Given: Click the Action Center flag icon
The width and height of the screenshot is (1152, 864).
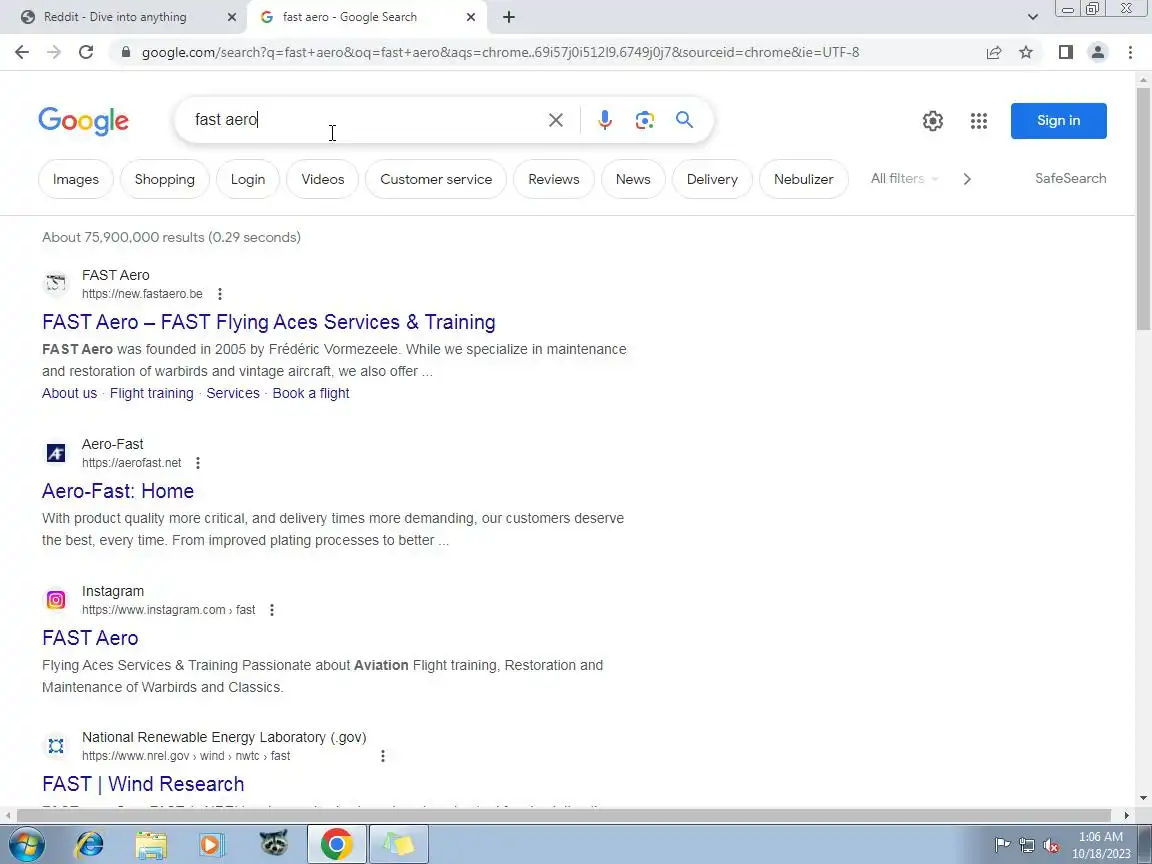Looking at the screenshot, I should [x=1002, y=846].
